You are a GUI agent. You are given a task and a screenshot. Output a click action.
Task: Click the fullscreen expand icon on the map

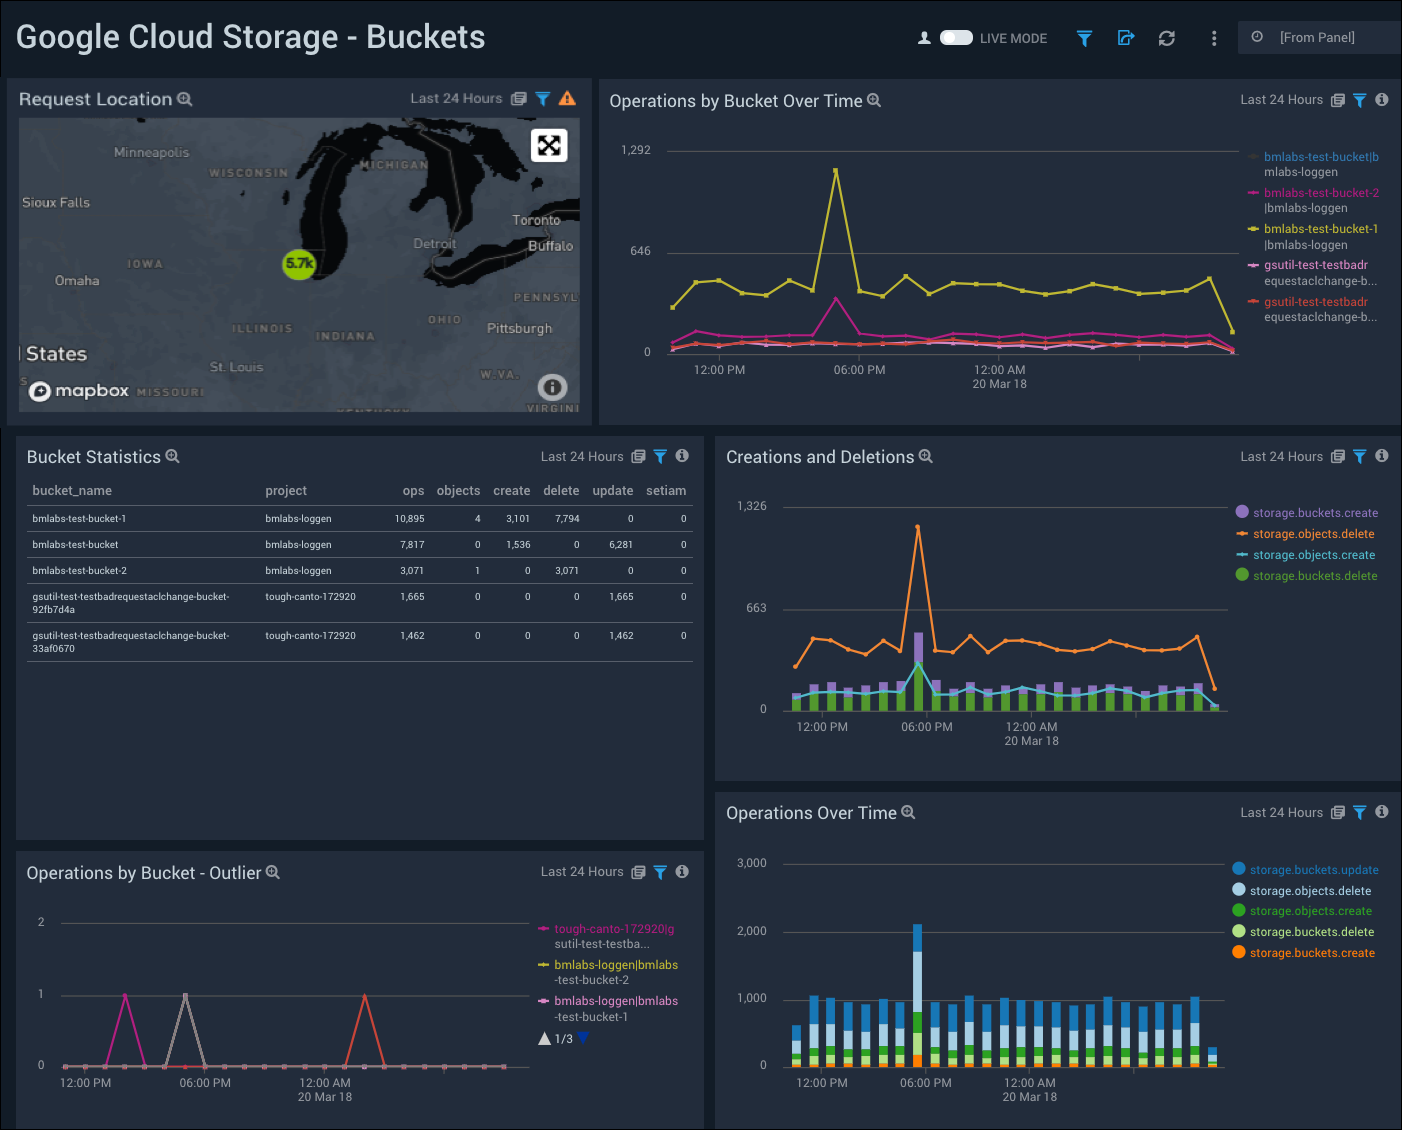click(549, 144)
